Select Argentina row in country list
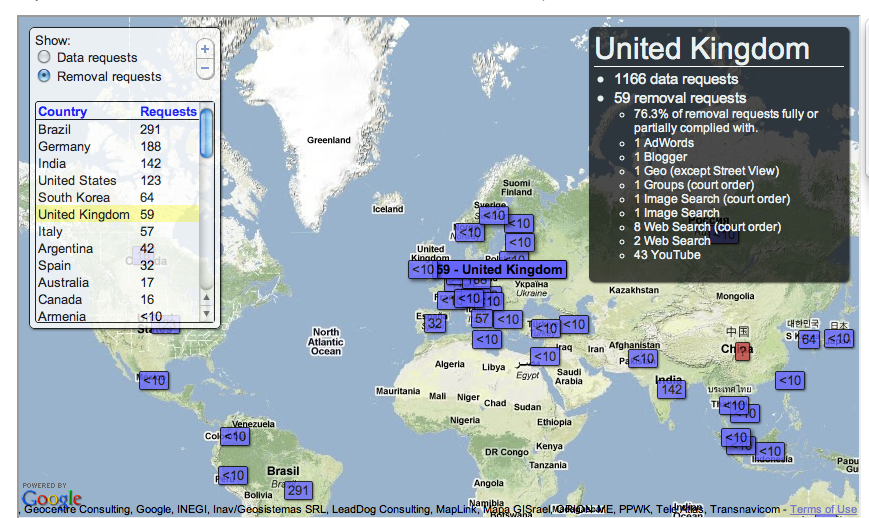Viewport: 869px width, 518px height. 117,249
